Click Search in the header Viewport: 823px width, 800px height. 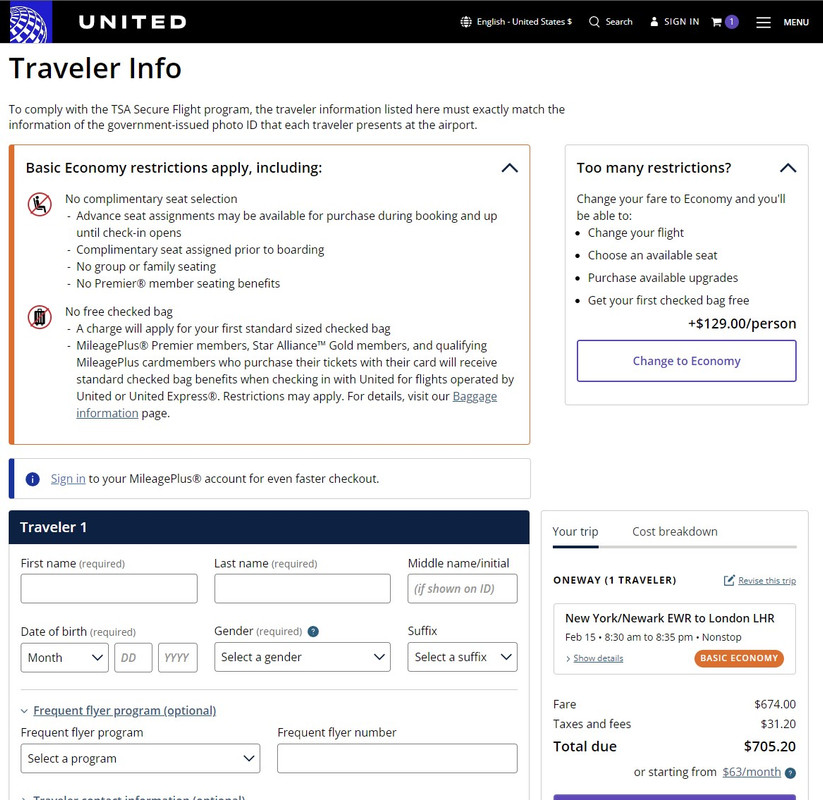click(619, 22)
